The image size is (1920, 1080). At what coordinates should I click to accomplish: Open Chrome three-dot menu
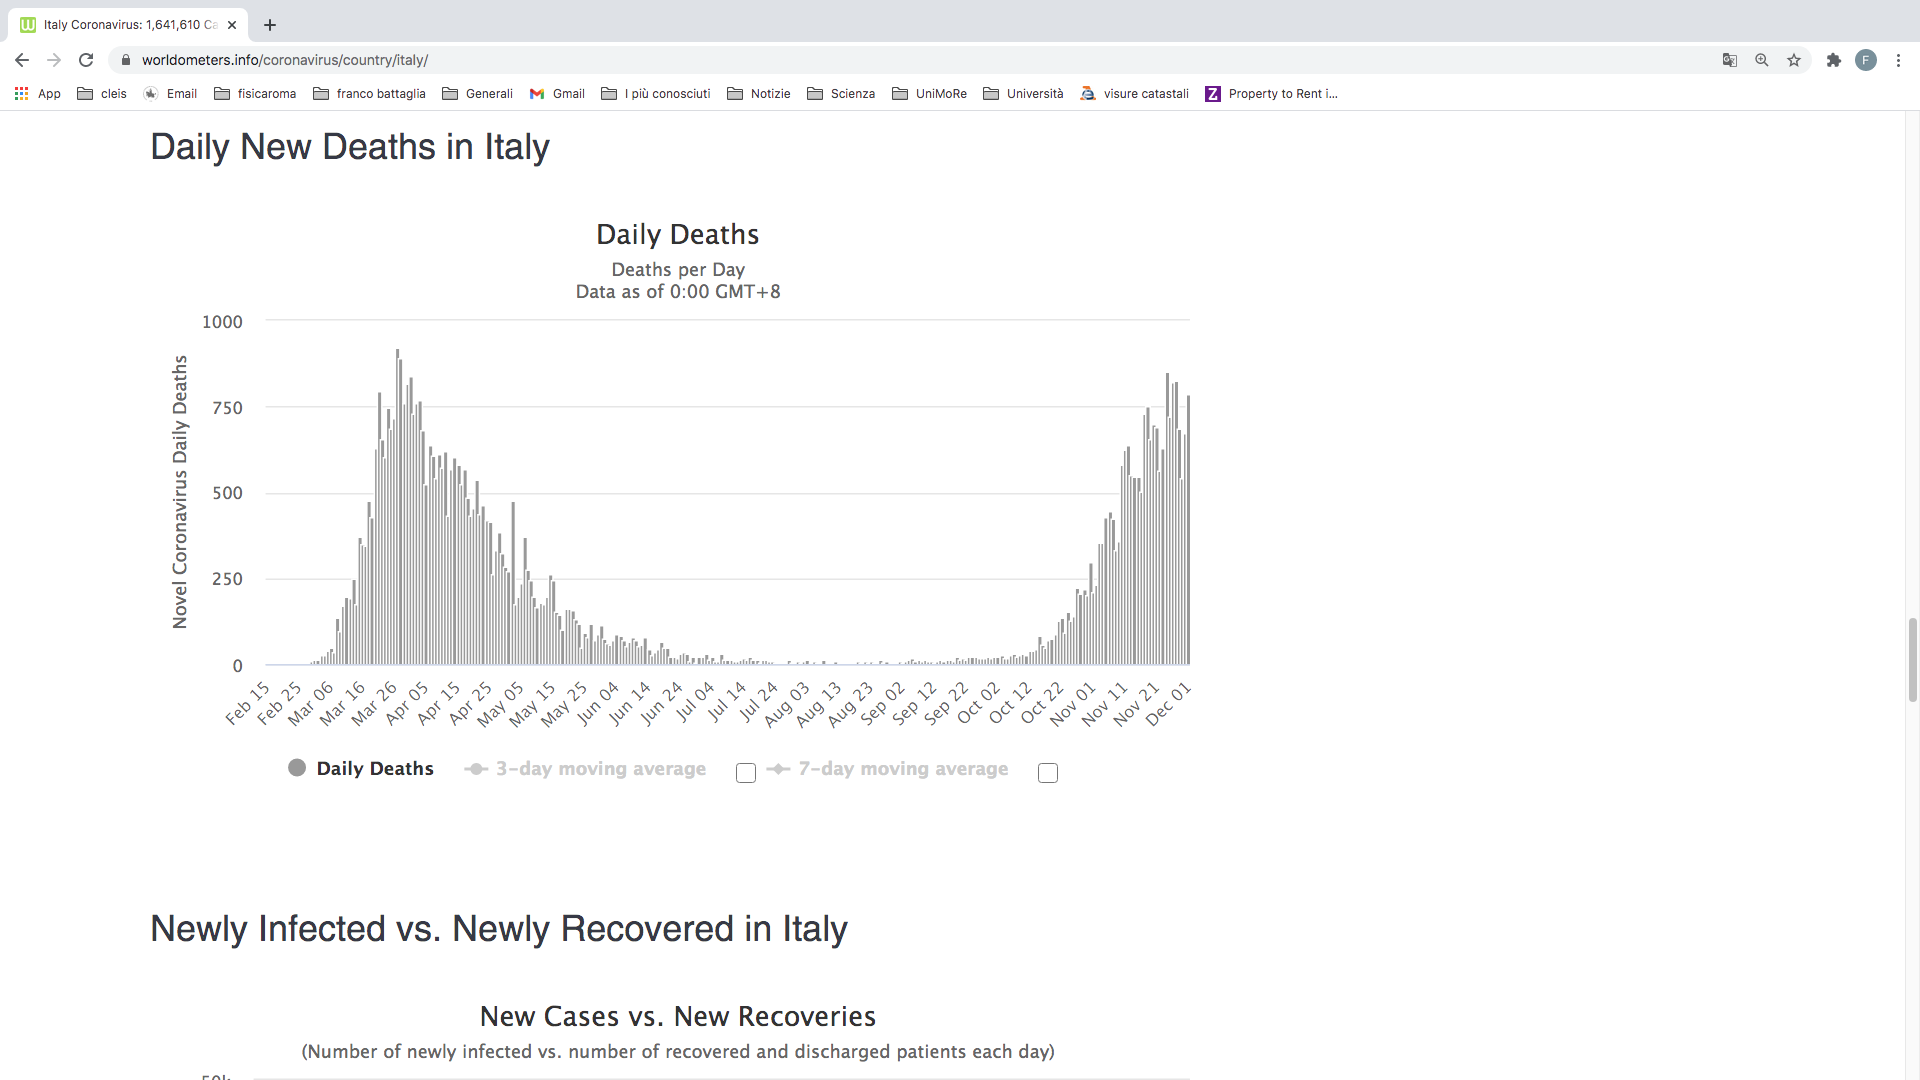1898,60
